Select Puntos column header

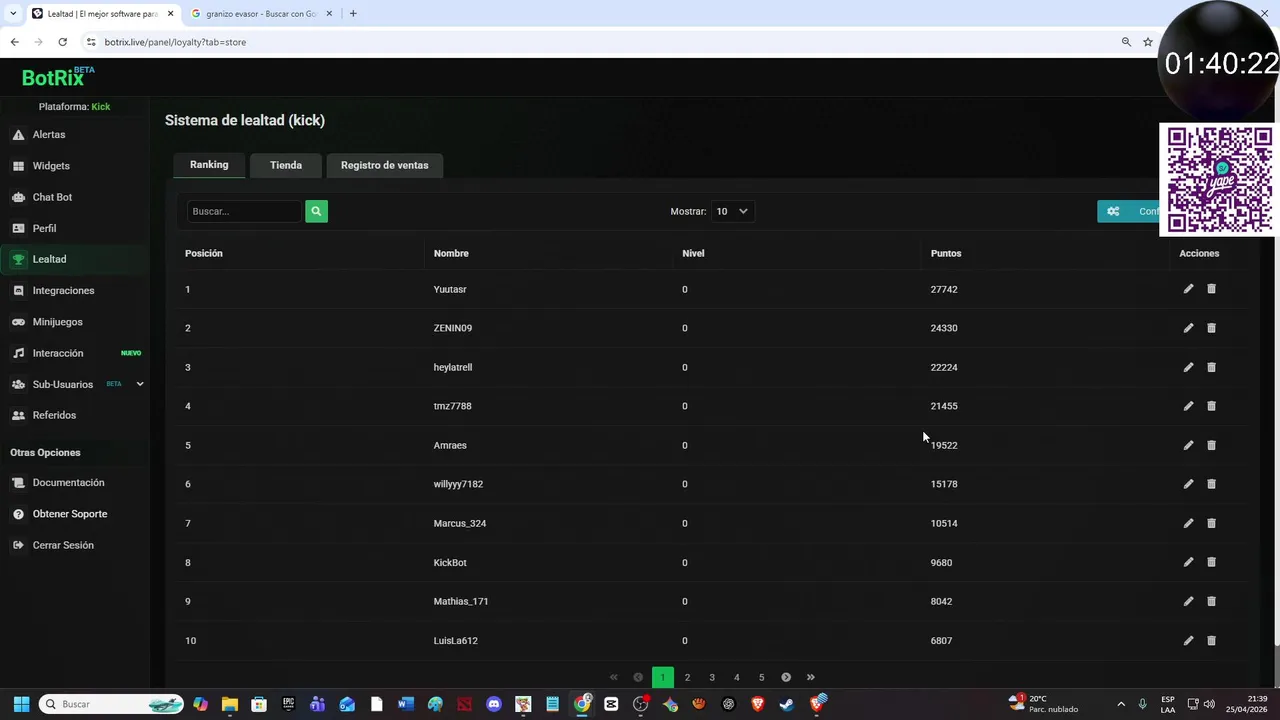946,253
